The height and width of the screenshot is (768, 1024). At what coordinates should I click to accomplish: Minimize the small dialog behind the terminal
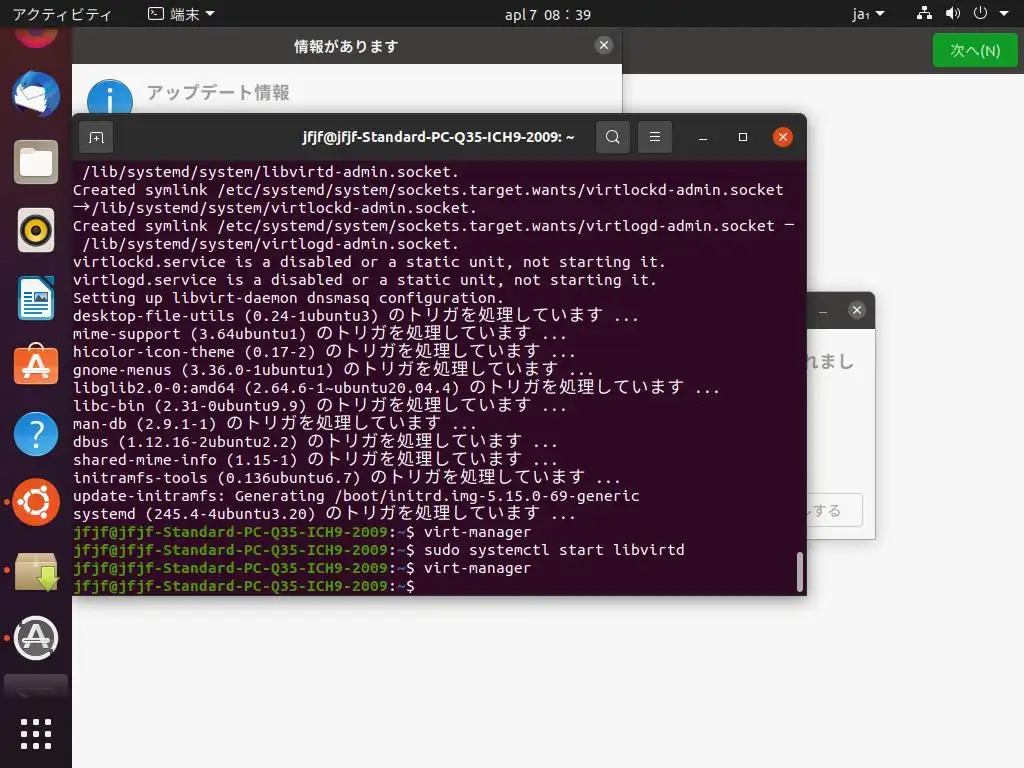[824, 312]
